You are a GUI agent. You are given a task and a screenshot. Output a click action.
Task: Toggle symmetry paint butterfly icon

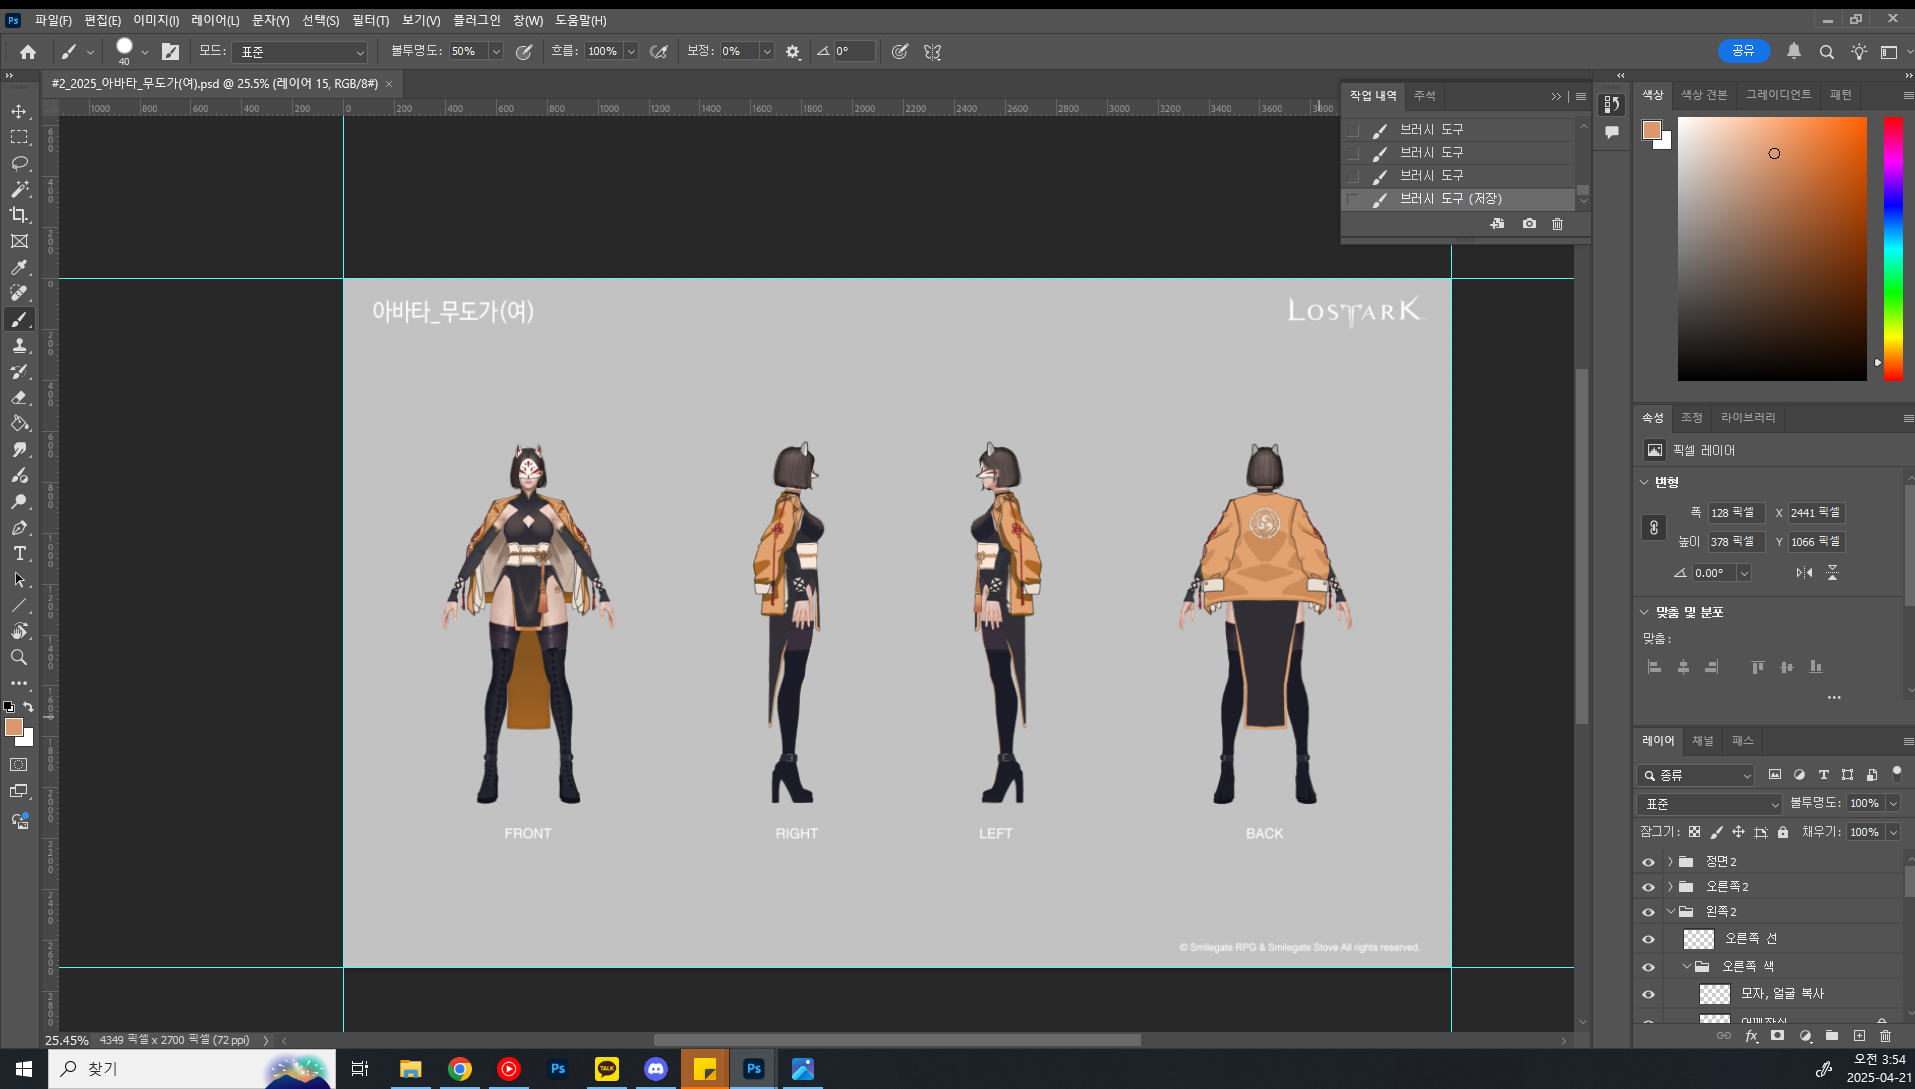[x=932, y=52]
